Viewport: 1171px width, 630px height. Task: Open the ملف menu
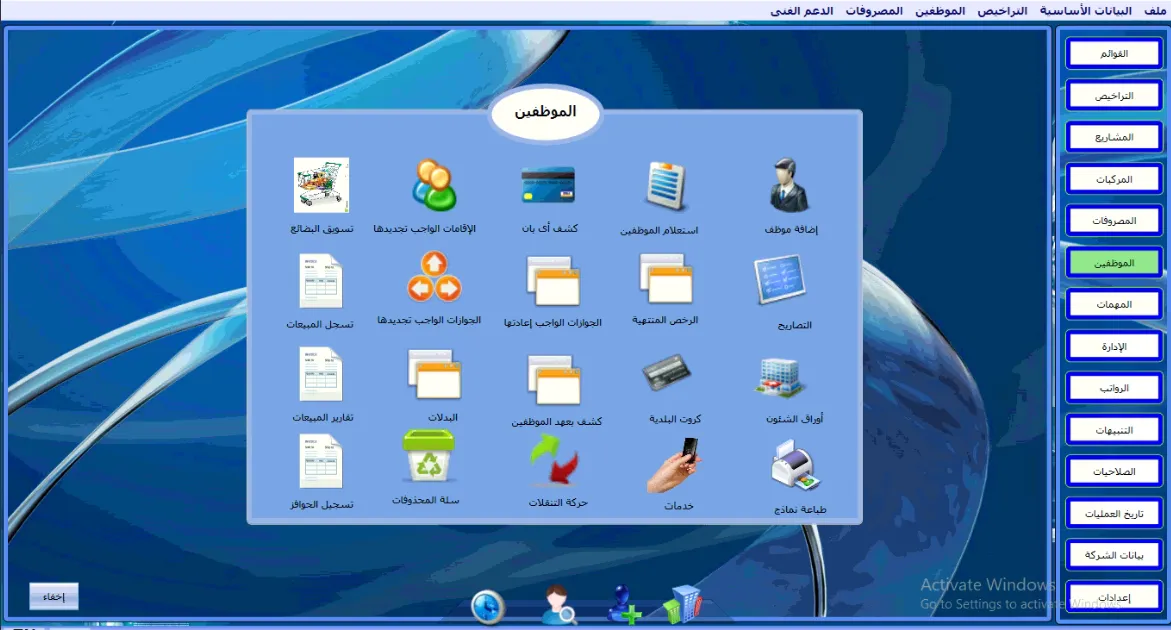point(1154,10)
